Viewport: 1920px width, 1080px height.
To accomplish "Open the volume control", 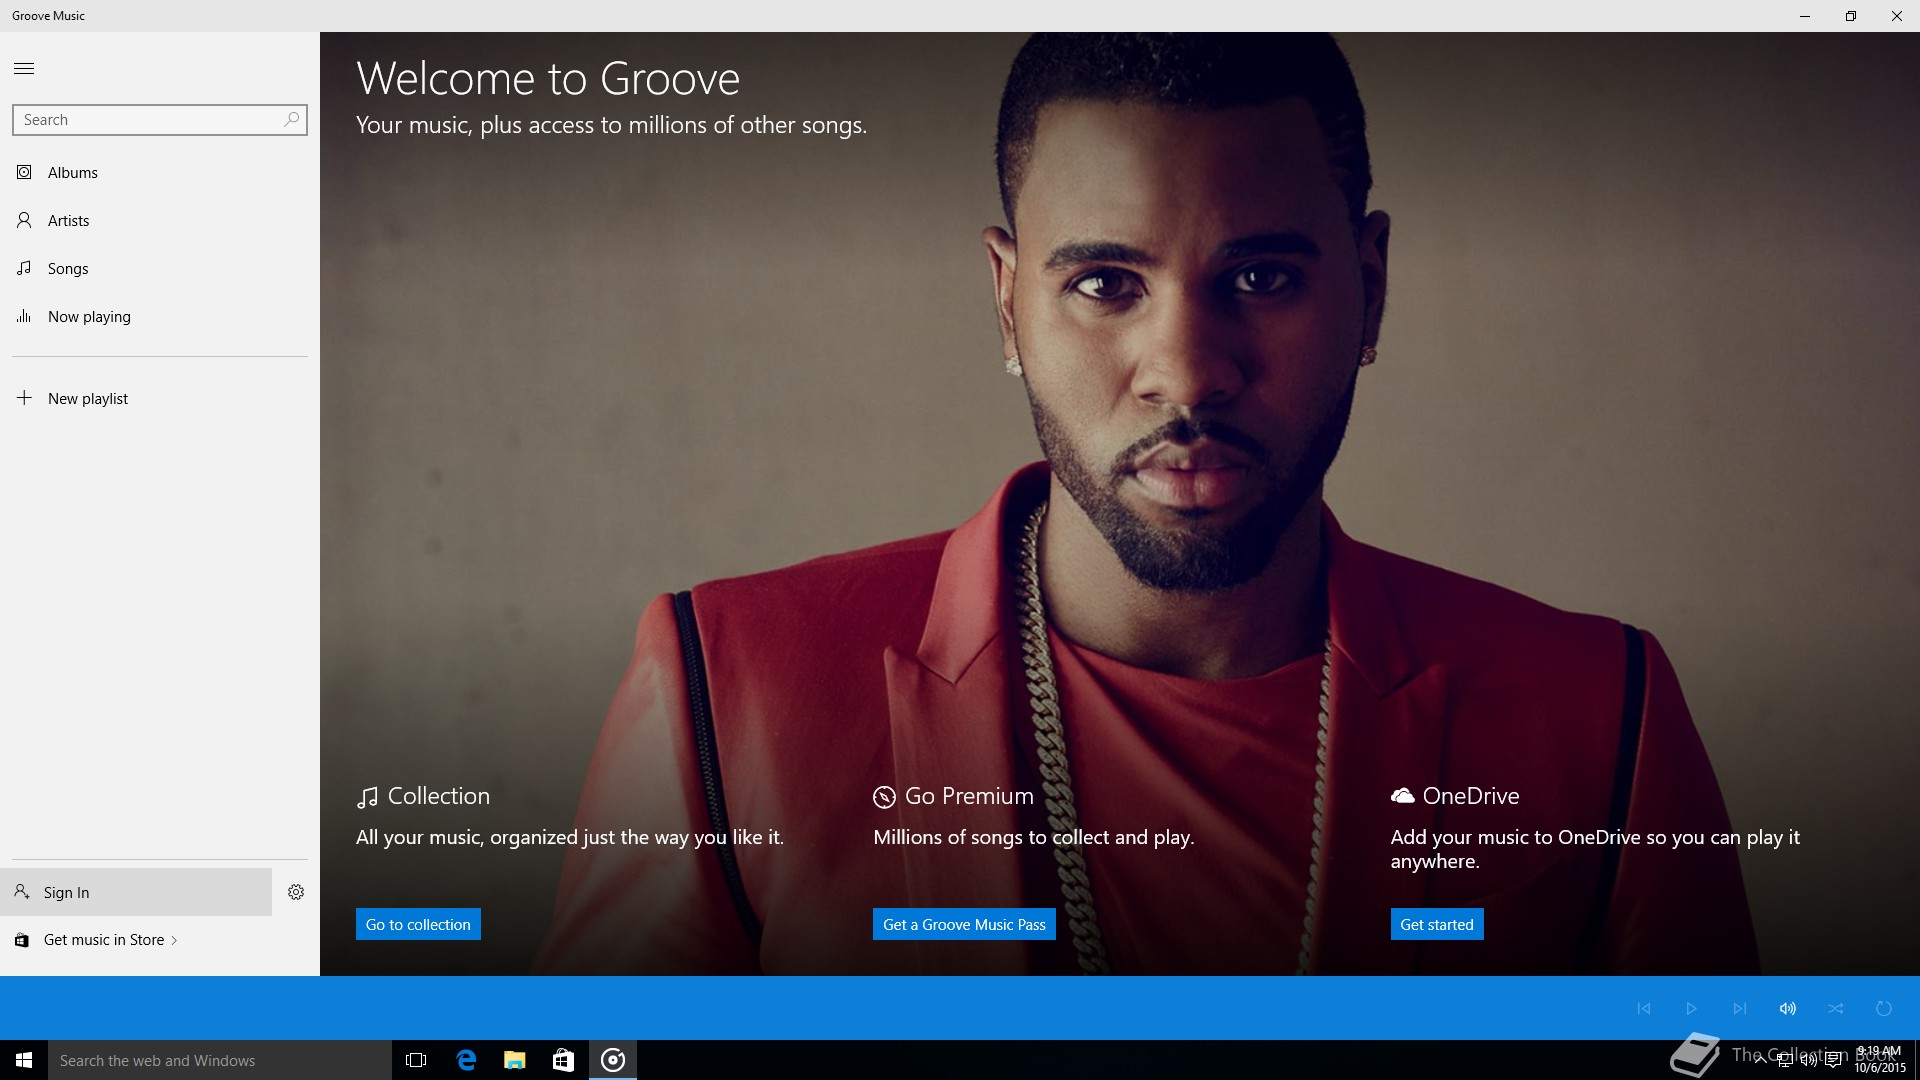I will pyautogui.click(x=1787, y=1008).
